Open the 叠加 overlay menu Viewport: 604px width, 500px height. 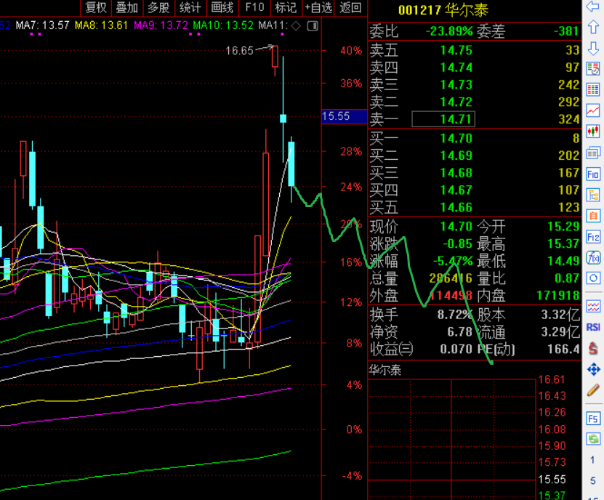[127, 7]
